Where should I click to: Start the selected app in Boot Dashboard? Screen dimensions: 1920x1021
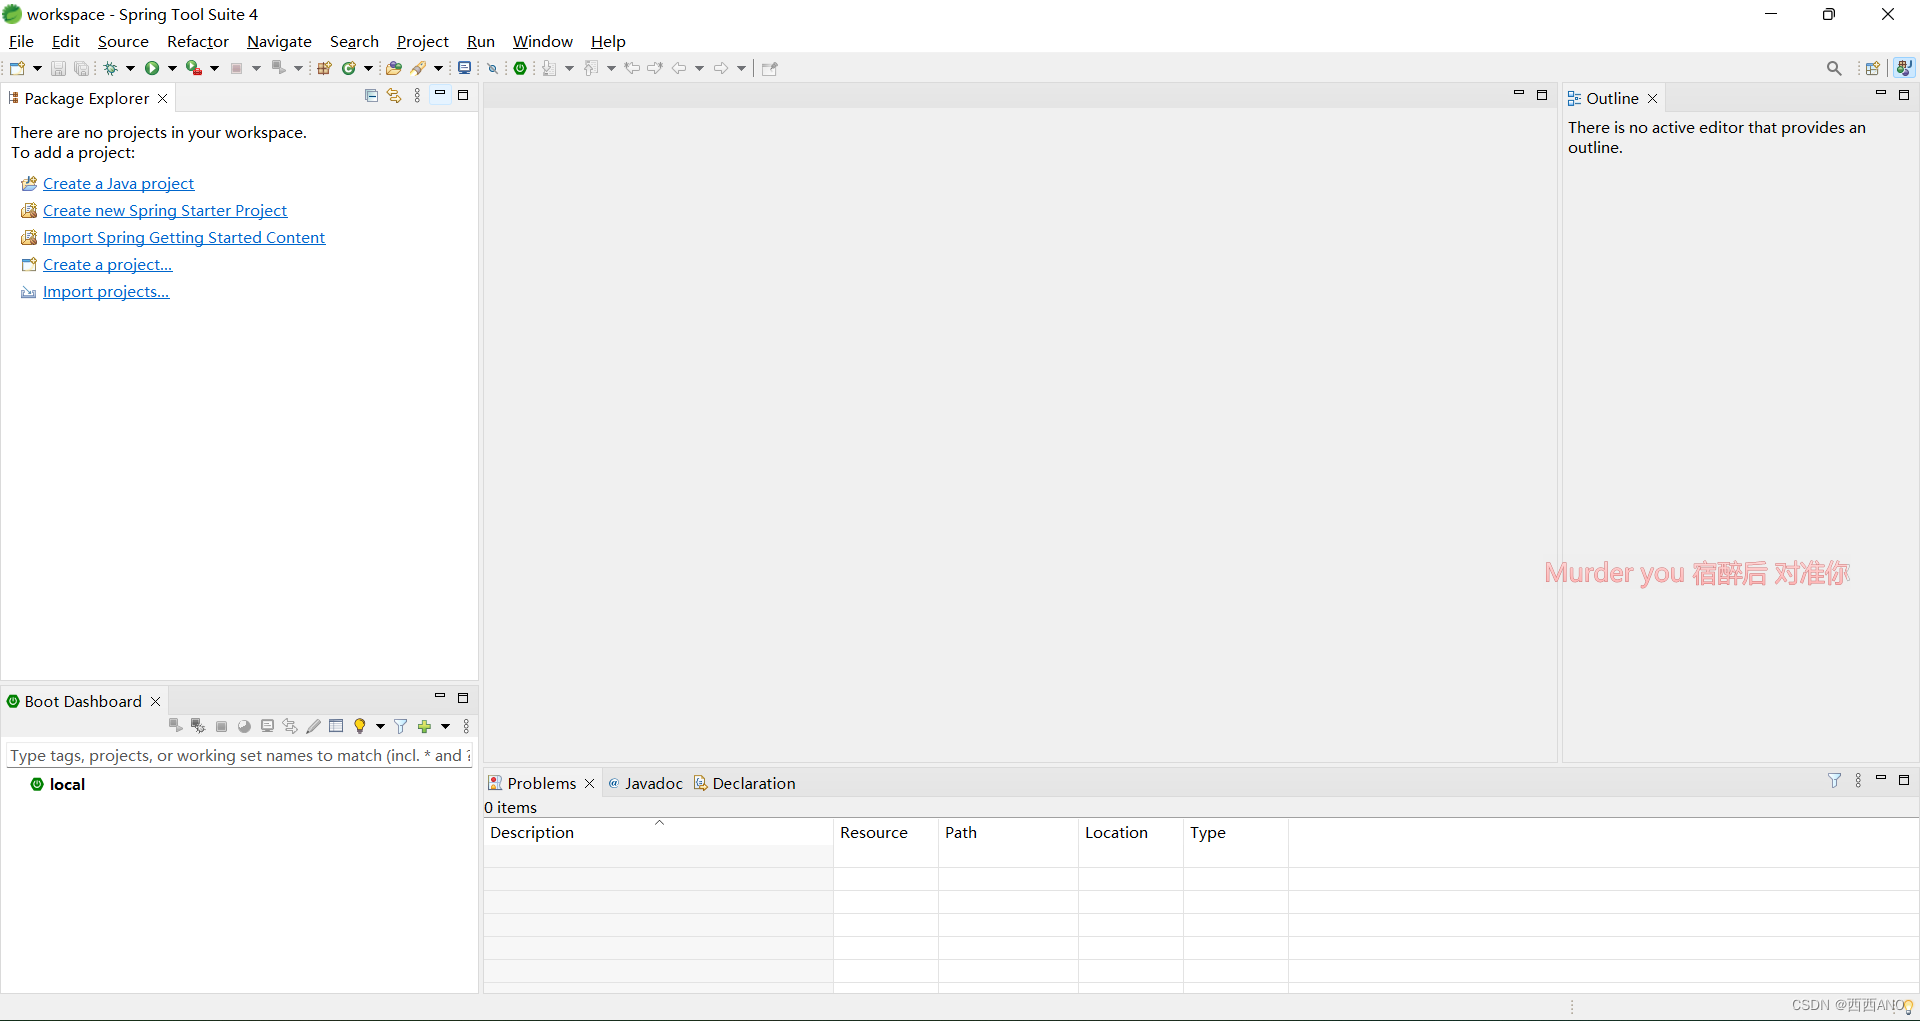[176, 726]
